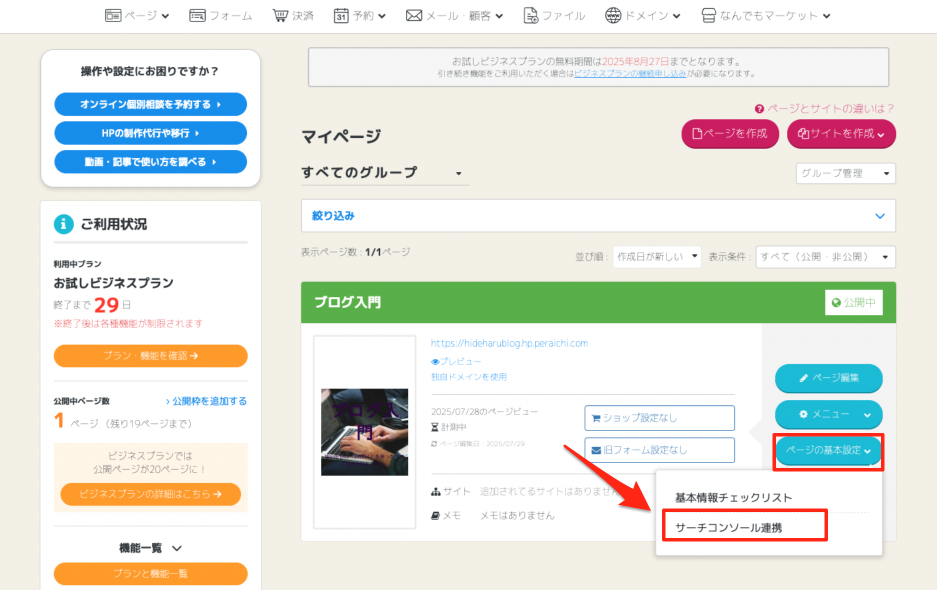Click the shopping cart icon in ショップ設定なし
This screenshot has height=590, width=937.
(x=597, y=418)
